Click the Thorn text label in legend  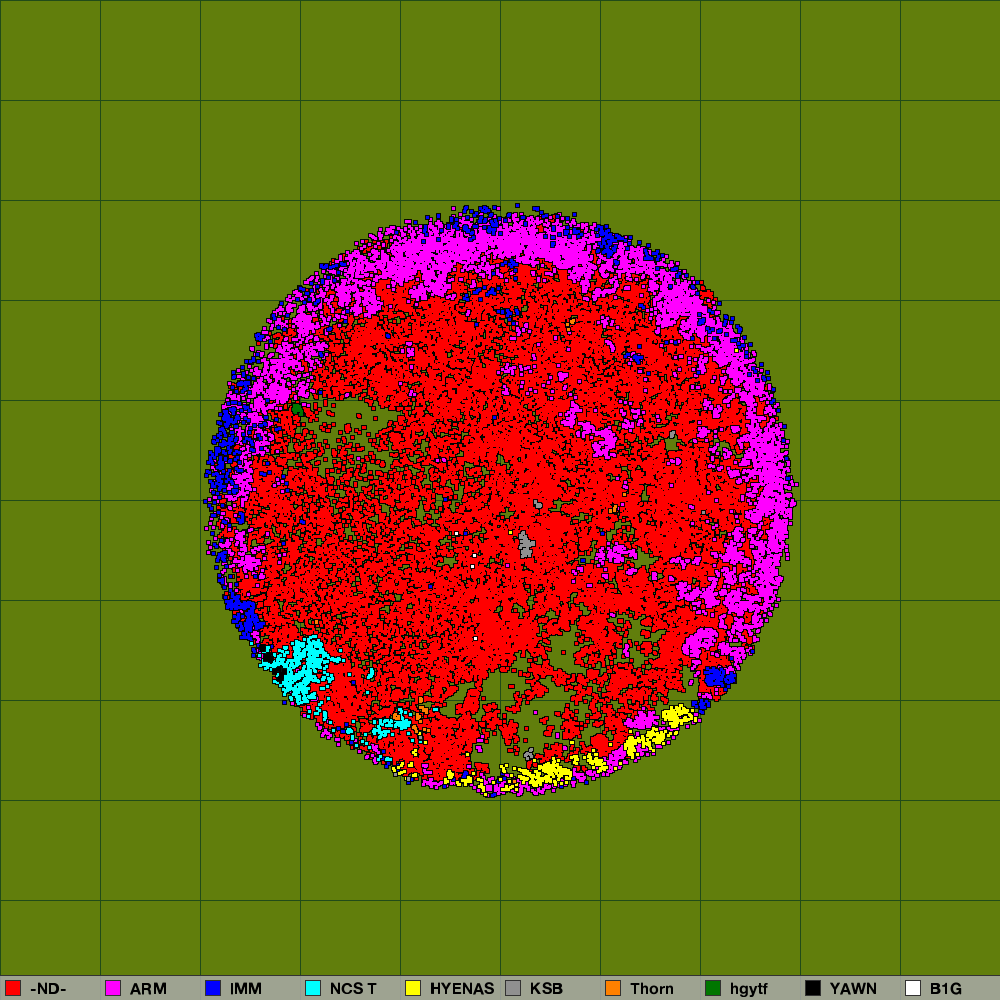[x=651, y=989]
